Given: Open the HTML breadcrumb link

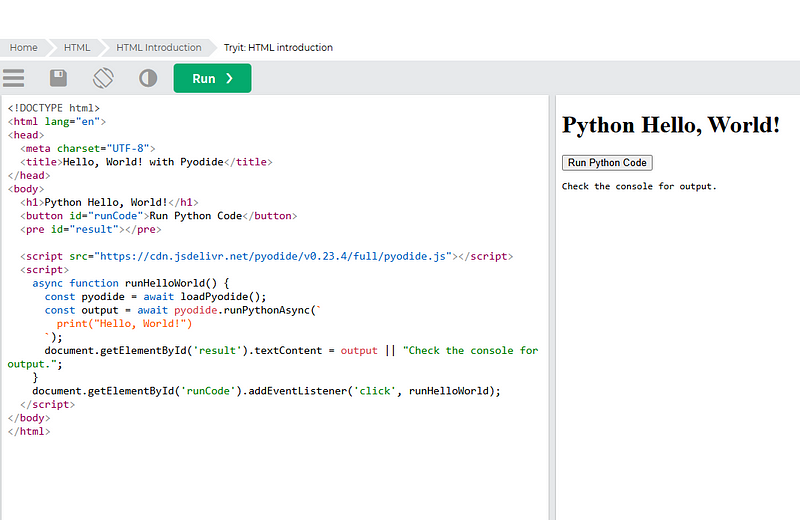Looking at the screenshot, I should point(77,47).
